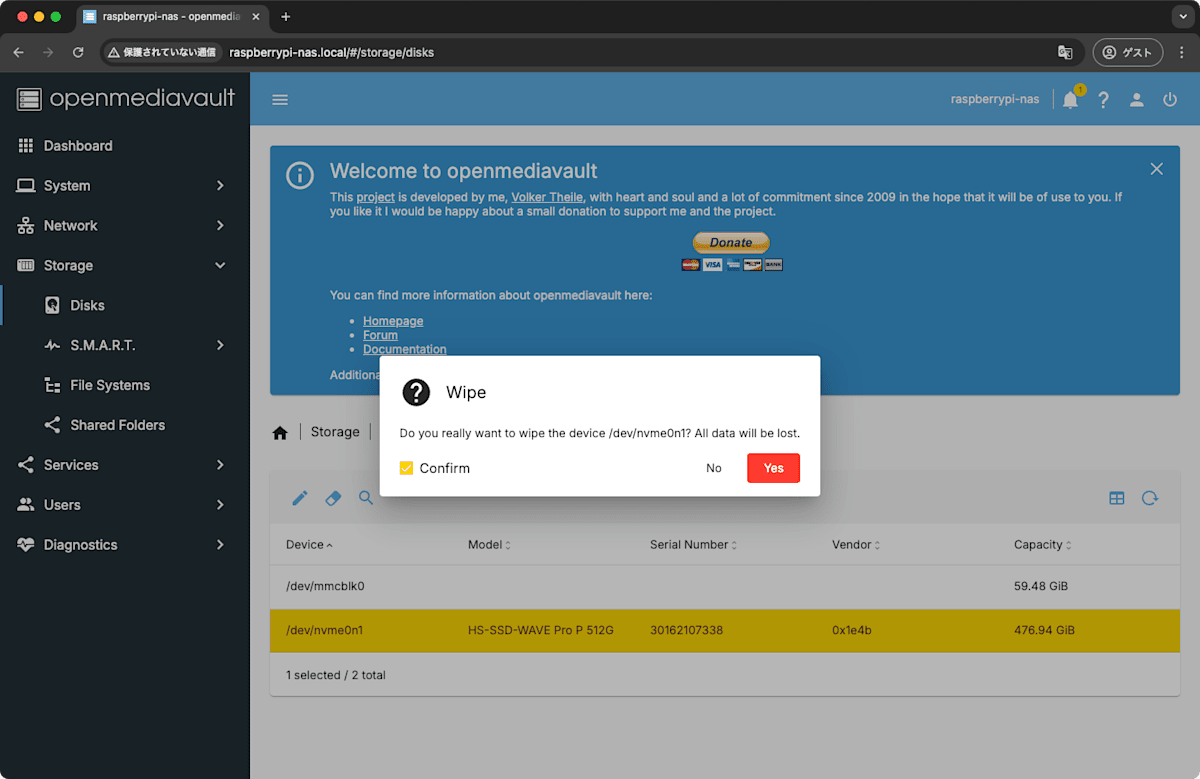Follow the Homepage link
The image size is (1200, 779).
pyautogui.click(x=393, y=321)
